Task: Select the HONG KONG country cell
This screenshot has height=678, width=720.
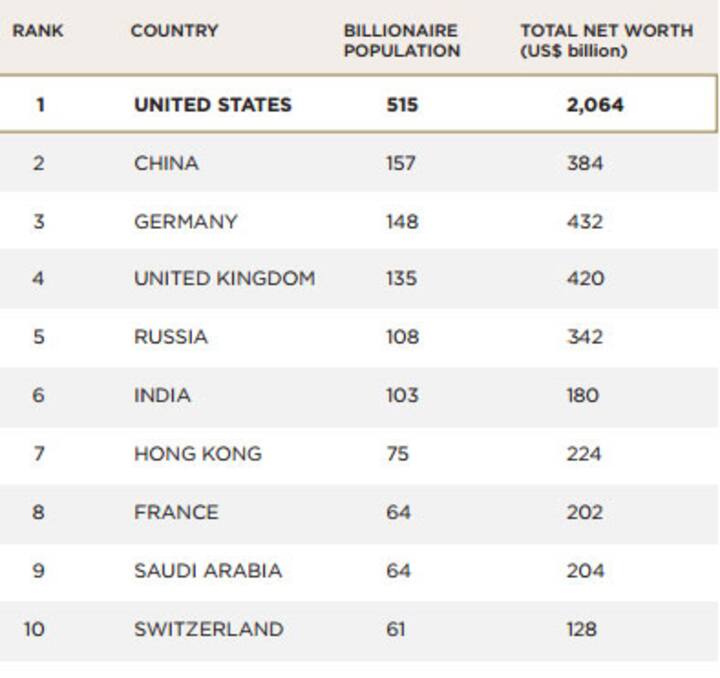Action: point(198,454)
